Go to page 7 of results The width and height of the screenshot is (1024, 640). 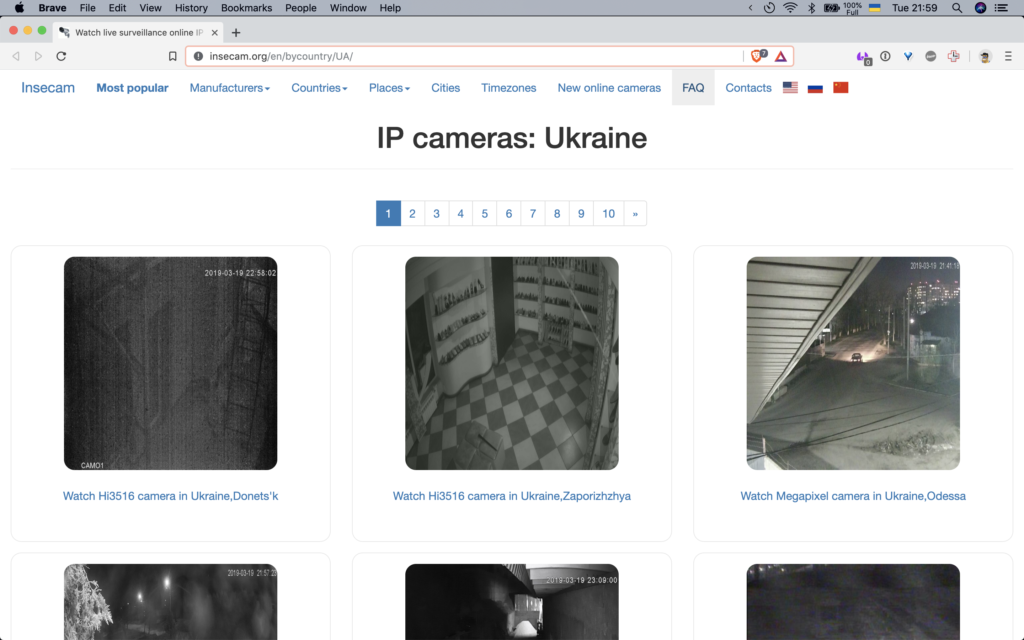(533, 214)
